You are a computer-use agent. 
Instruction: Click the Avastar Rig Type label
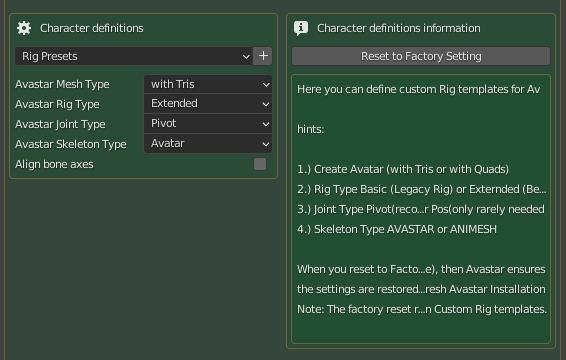point(57,104)
